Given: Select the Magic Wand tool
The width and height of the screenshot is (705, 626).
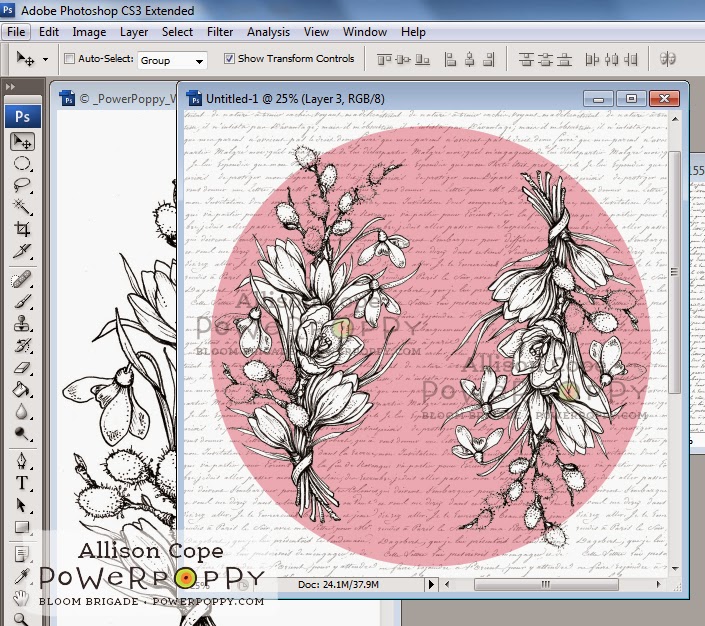Looking at the screenshot, I should pyautogui.click(x=22, y=207).
